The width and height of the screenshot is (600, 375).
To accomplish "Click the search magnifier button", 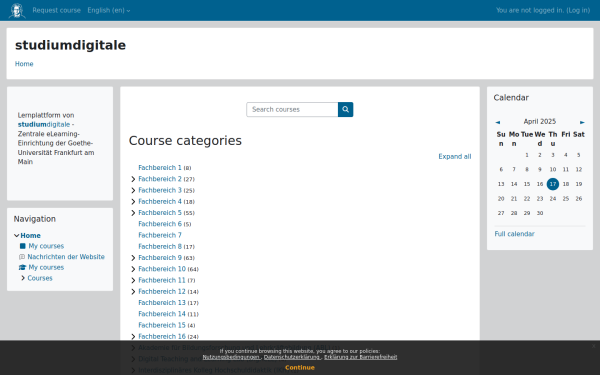I will point(346,109).
